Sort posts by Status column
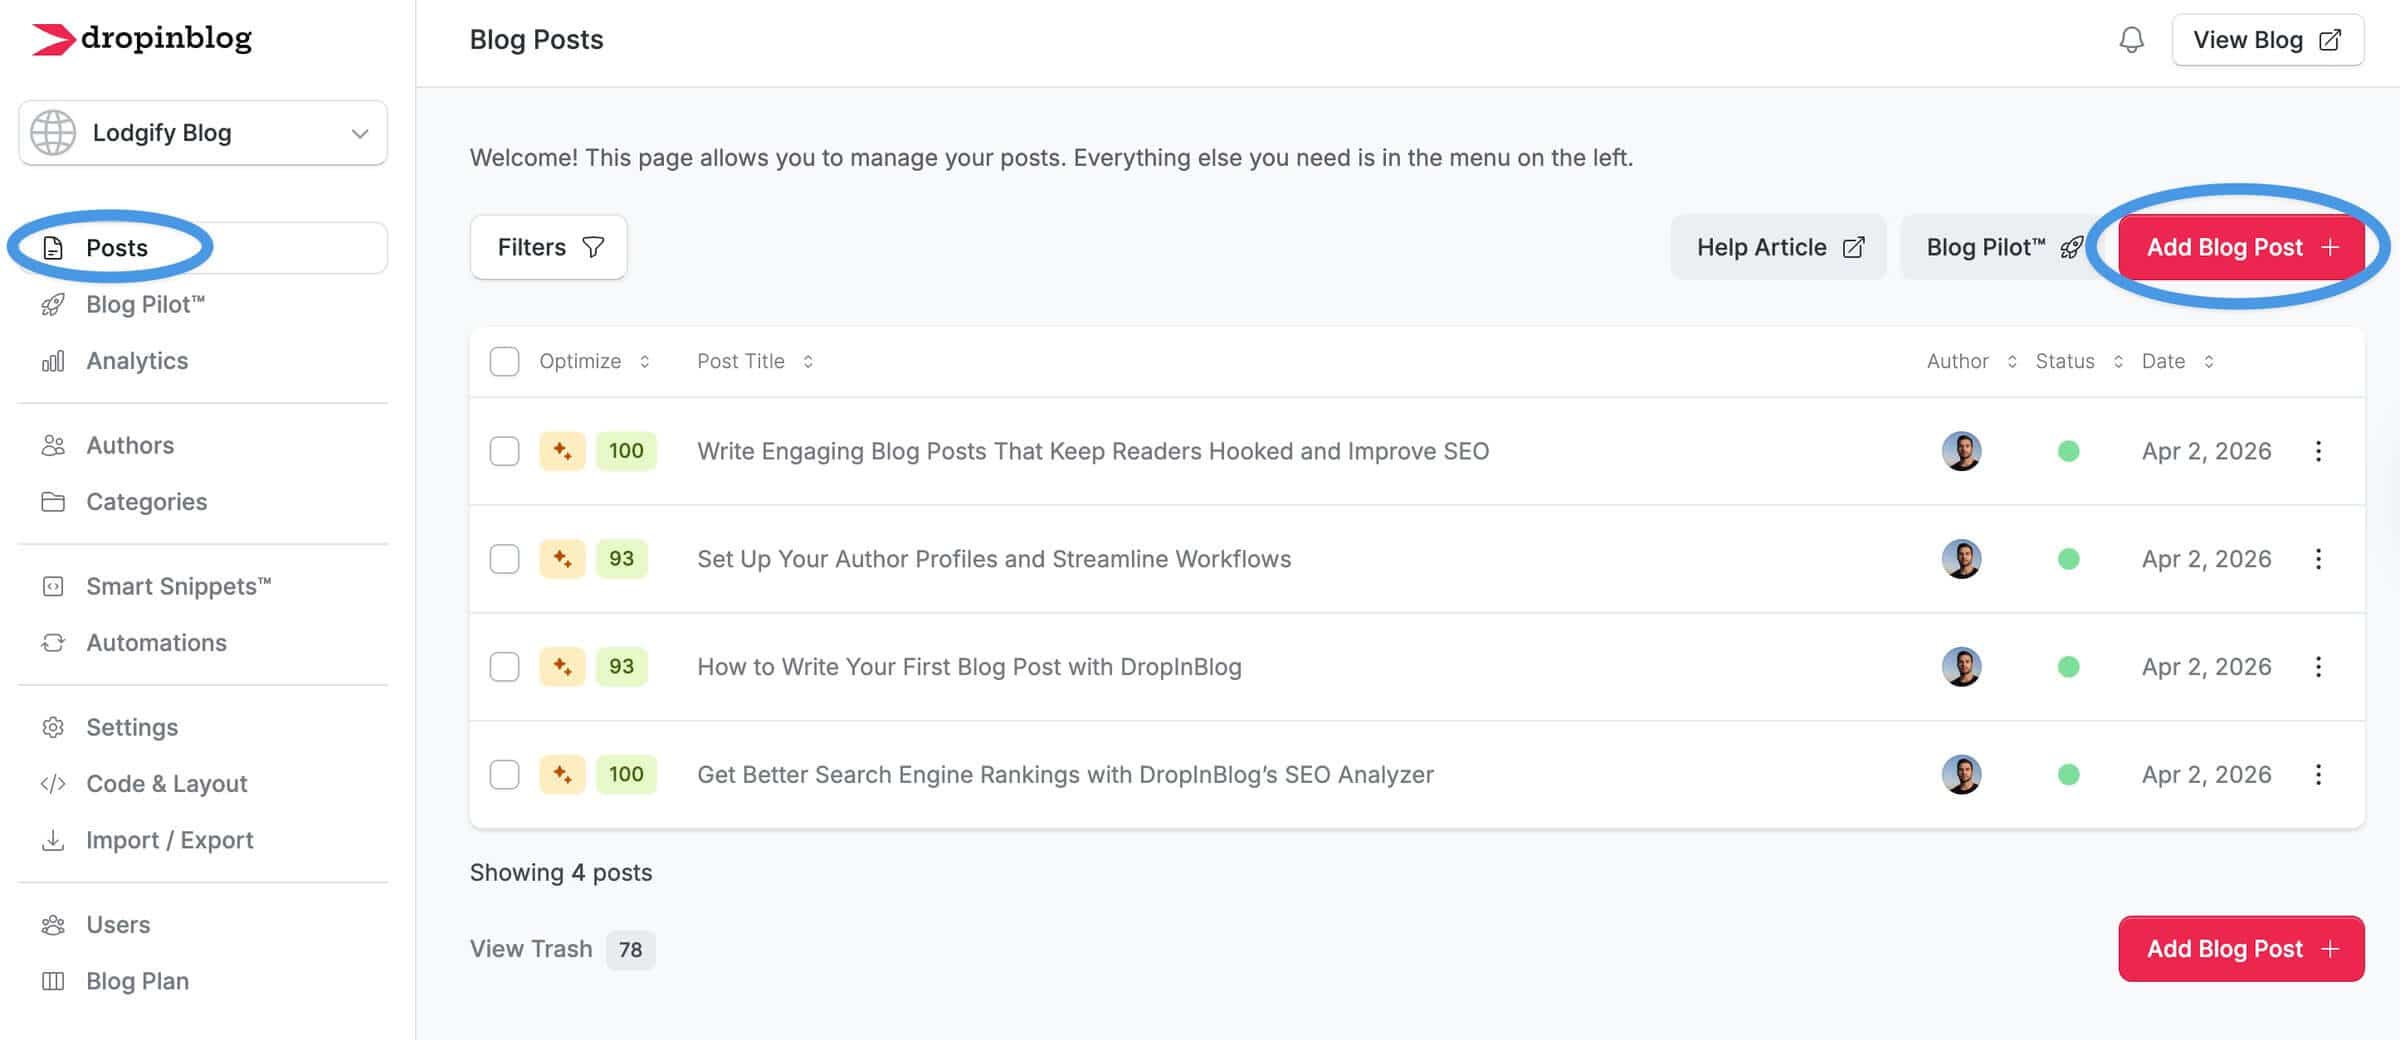The image size is (2400, 1040). [2079, 362]
